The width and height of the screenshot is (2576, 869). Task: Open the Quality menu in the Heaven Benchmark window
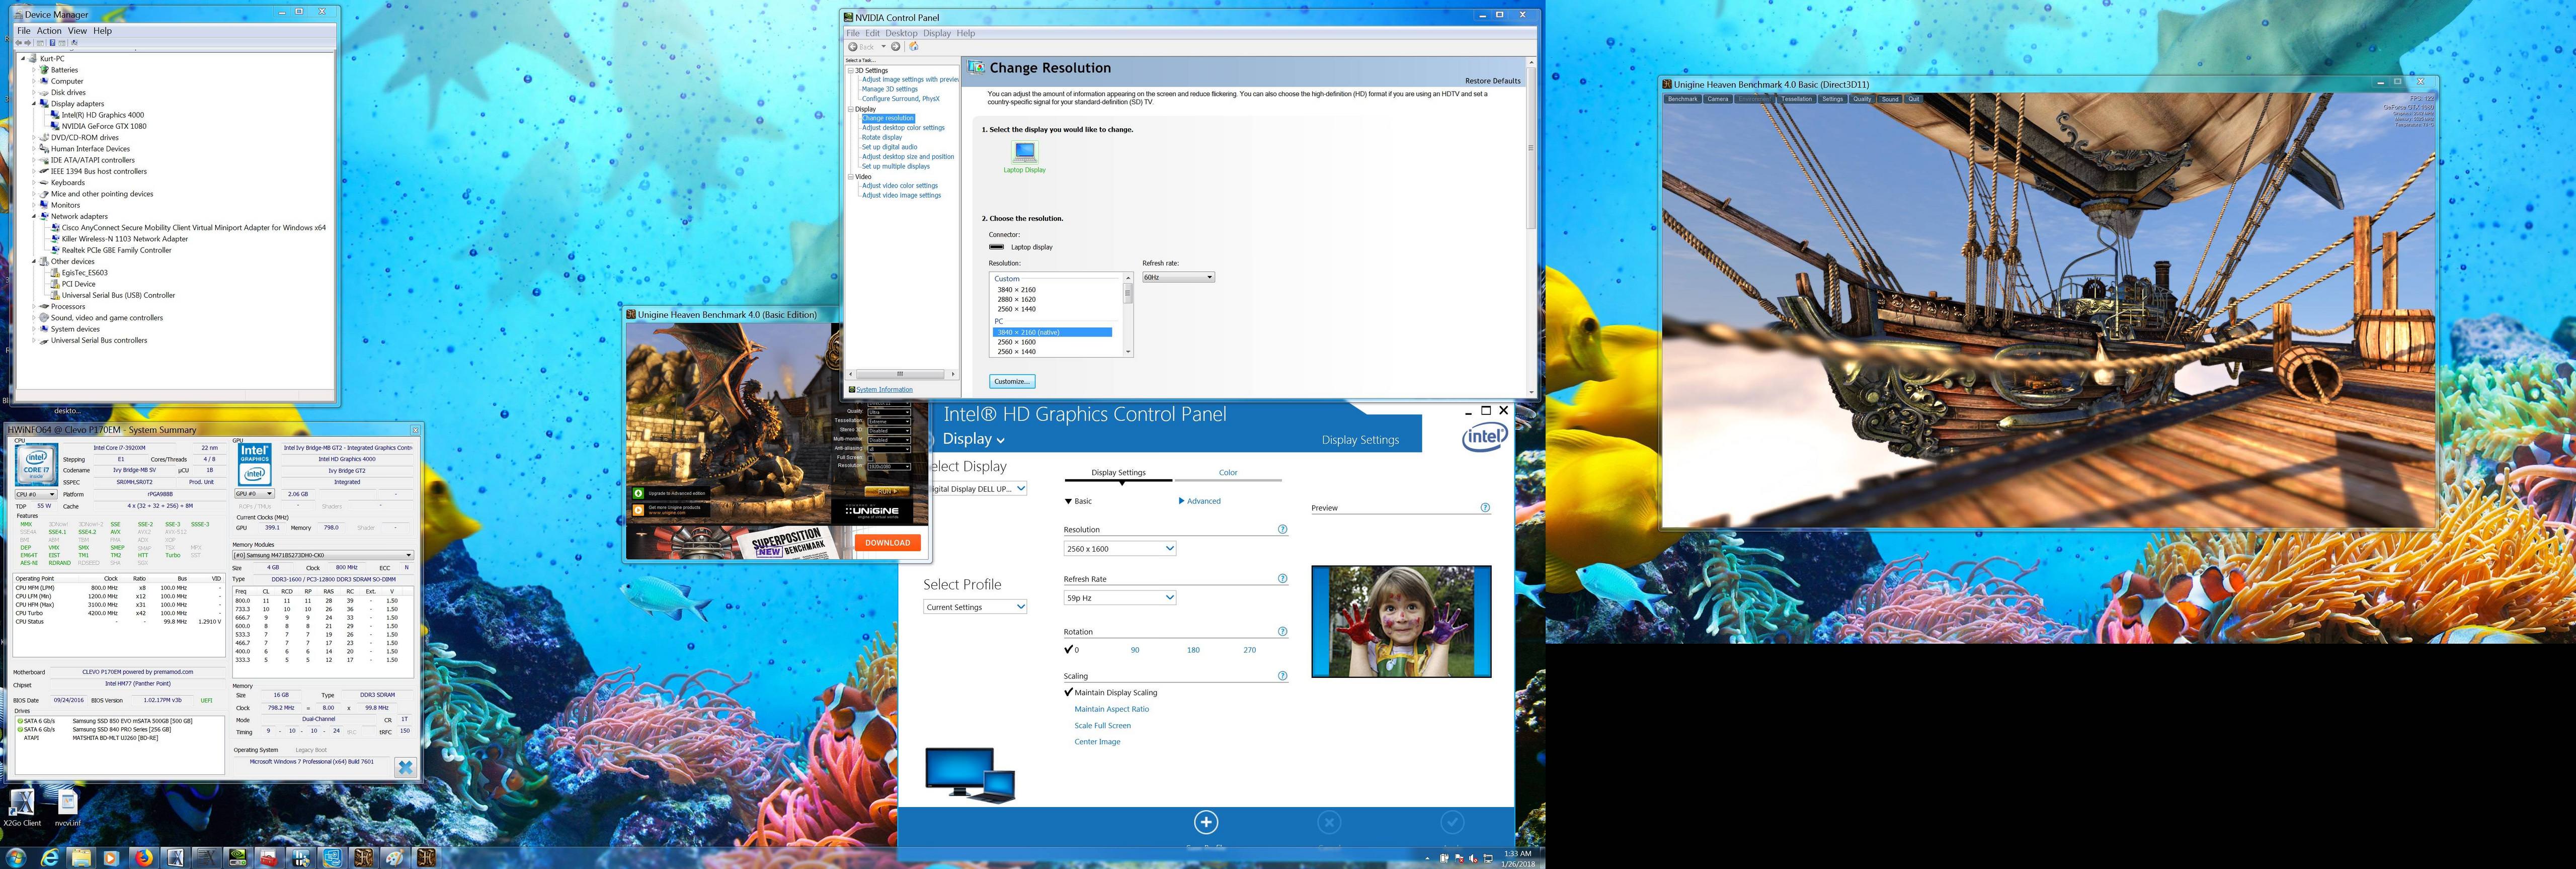[1862, 99]
